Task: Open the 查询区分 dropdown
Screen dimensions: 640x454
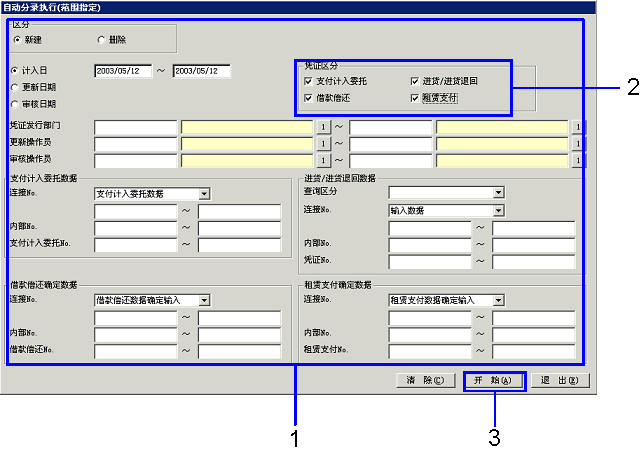Action: [x=498, y=192]
